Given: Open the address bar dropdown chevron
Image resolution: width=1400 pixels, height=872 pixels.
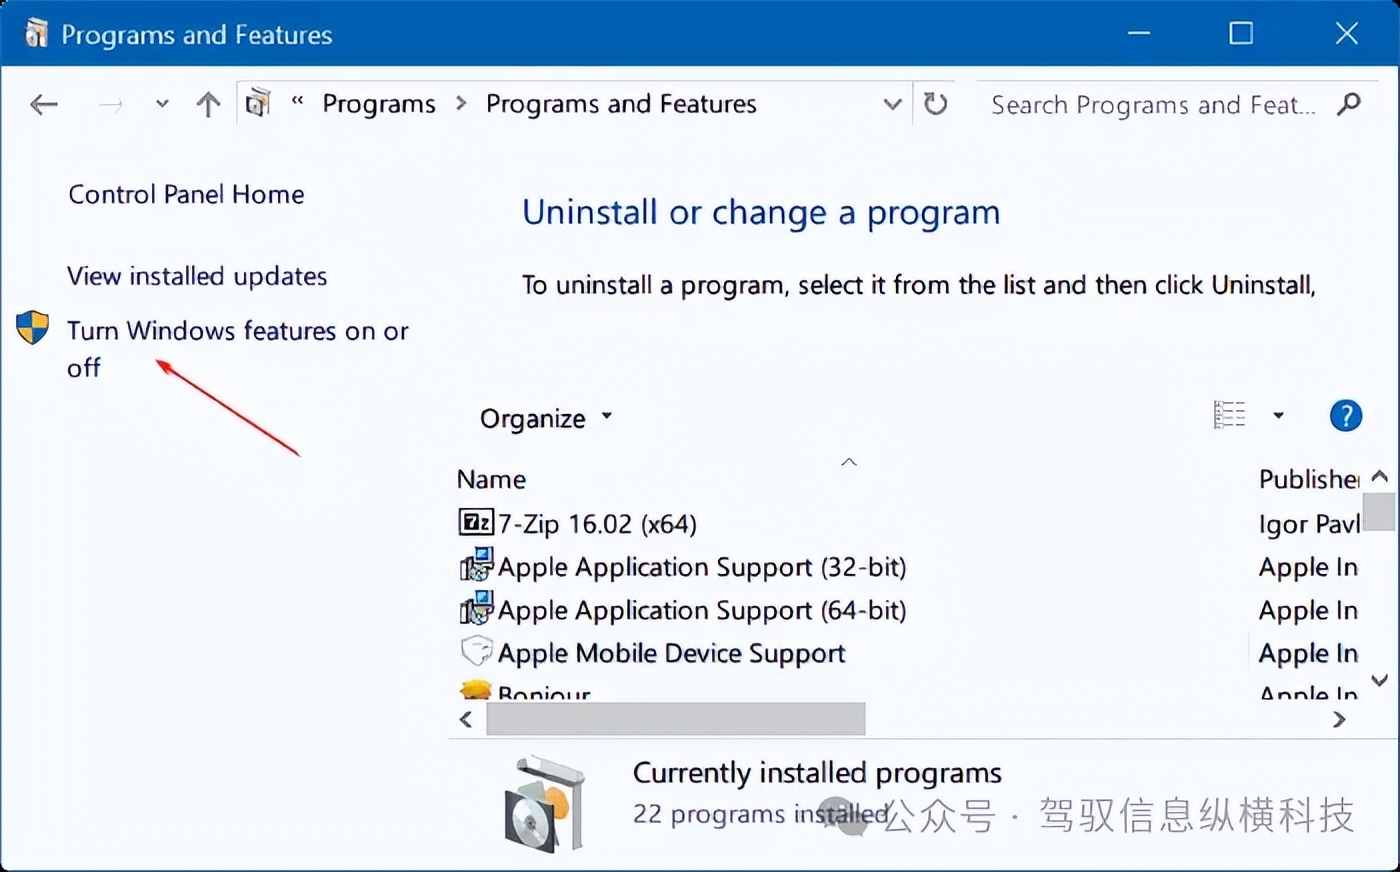Looking at the screenshot, I should click(892, 104).
